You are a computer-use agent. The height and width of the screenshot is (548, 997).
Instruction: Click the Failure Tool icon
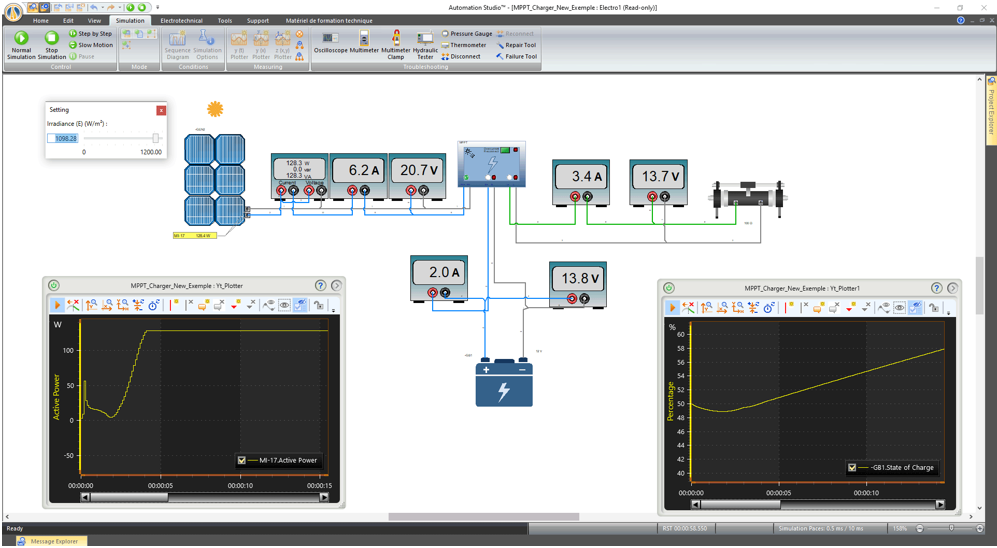(516, 57)
